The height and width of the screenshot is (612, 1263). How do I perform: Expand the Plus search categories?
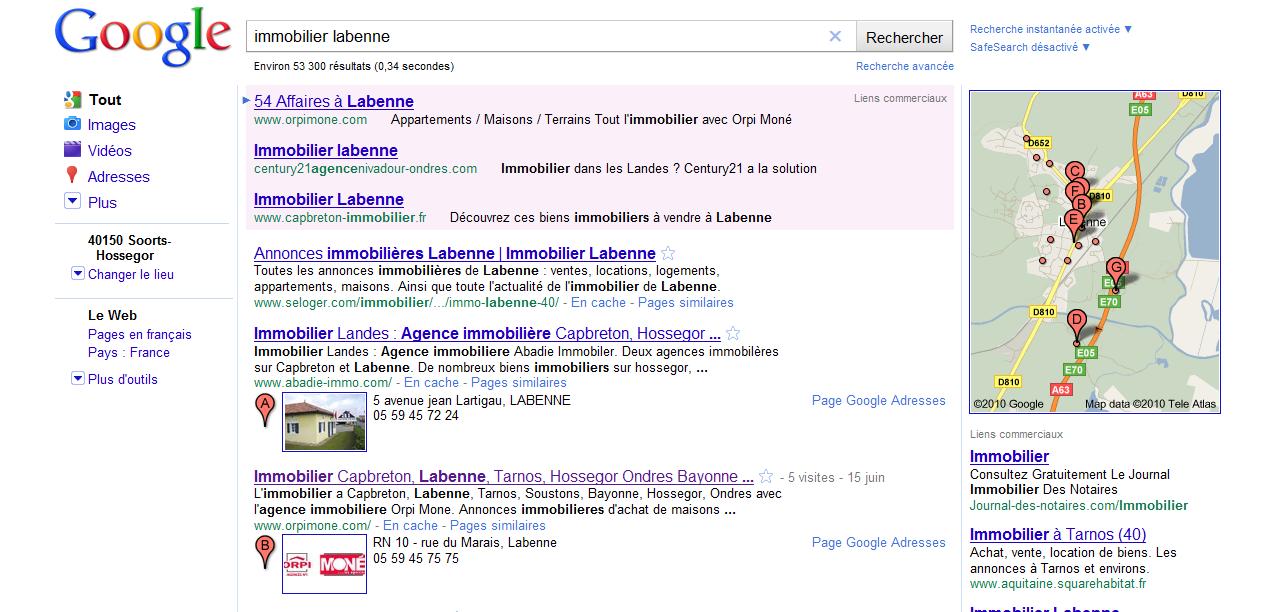pyautogui.click(x=72, y=201)
